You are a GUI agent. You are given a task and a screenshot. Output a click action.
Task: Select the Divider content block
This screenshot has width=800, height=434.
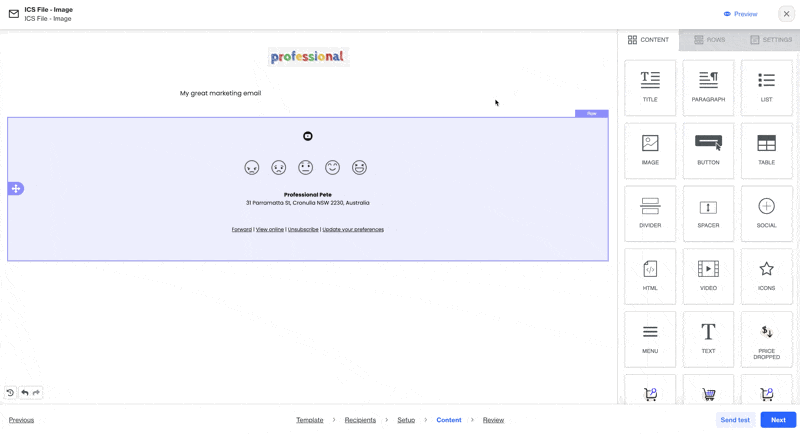coord(650,212)
